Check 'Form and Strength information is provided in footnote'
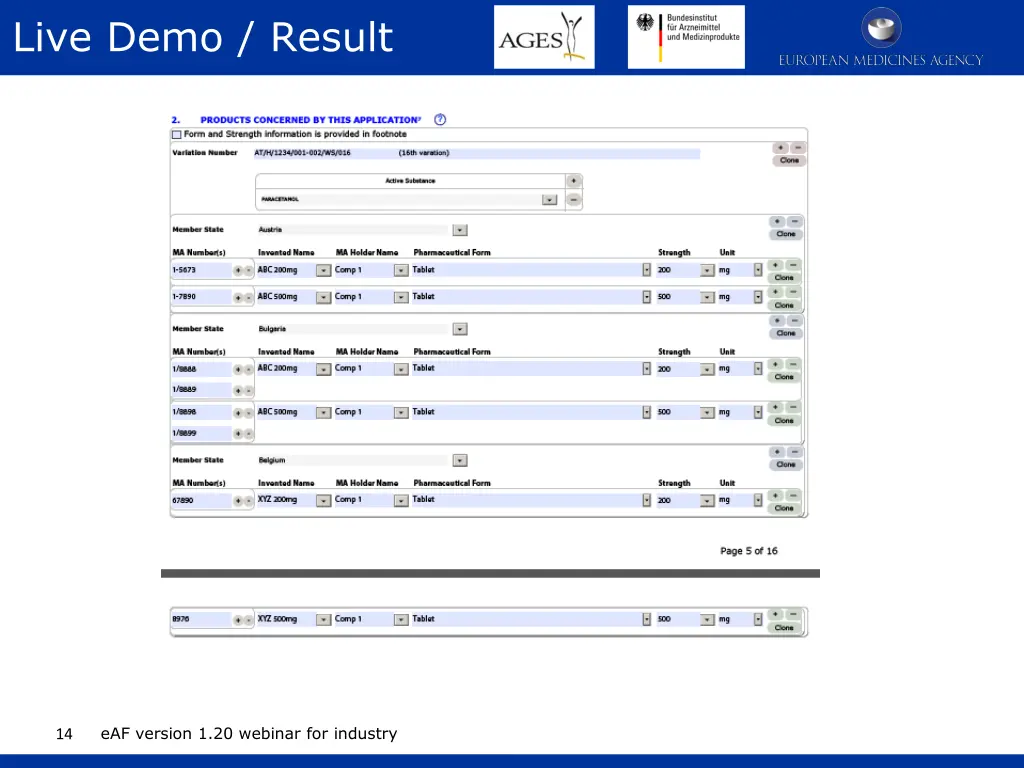The width and height of the screenshot is (1024, 768). (177, 133)
